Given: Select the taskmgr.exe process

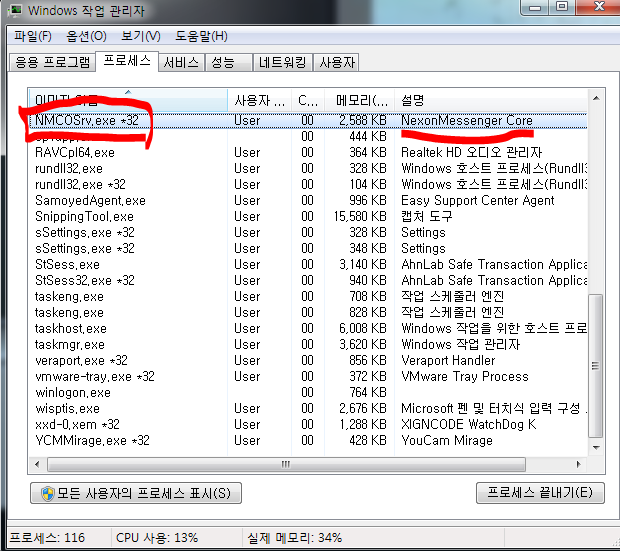Looking at the screenshot, I should (308, 345).
